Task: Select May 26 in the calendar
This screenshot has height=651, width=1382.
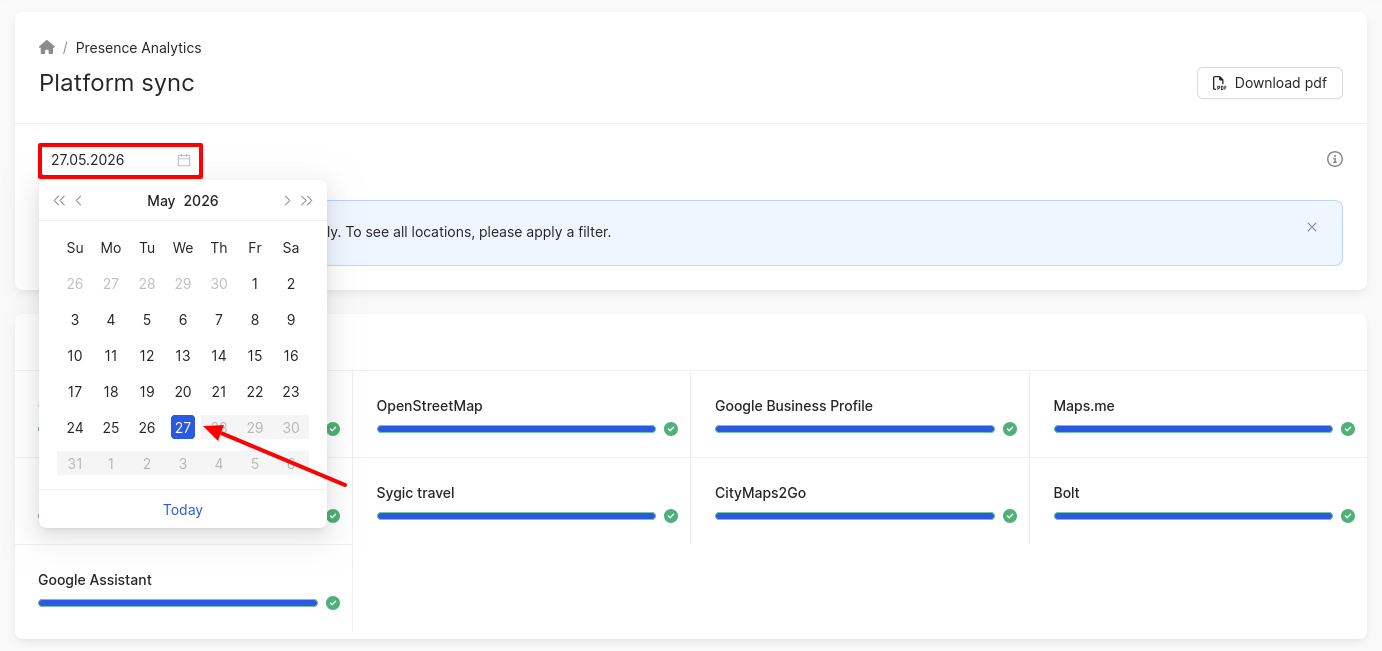Action: click(x=147, y=428)
